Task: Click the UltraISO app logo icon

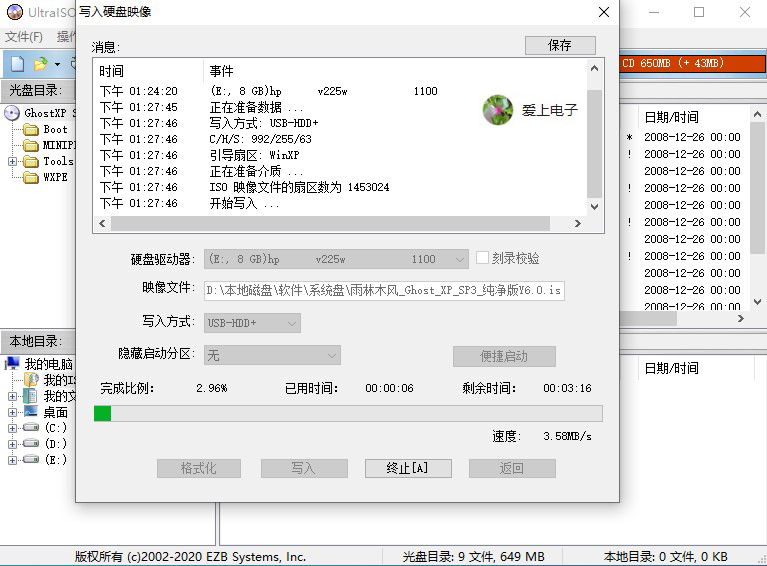Action: click(15, 12)
